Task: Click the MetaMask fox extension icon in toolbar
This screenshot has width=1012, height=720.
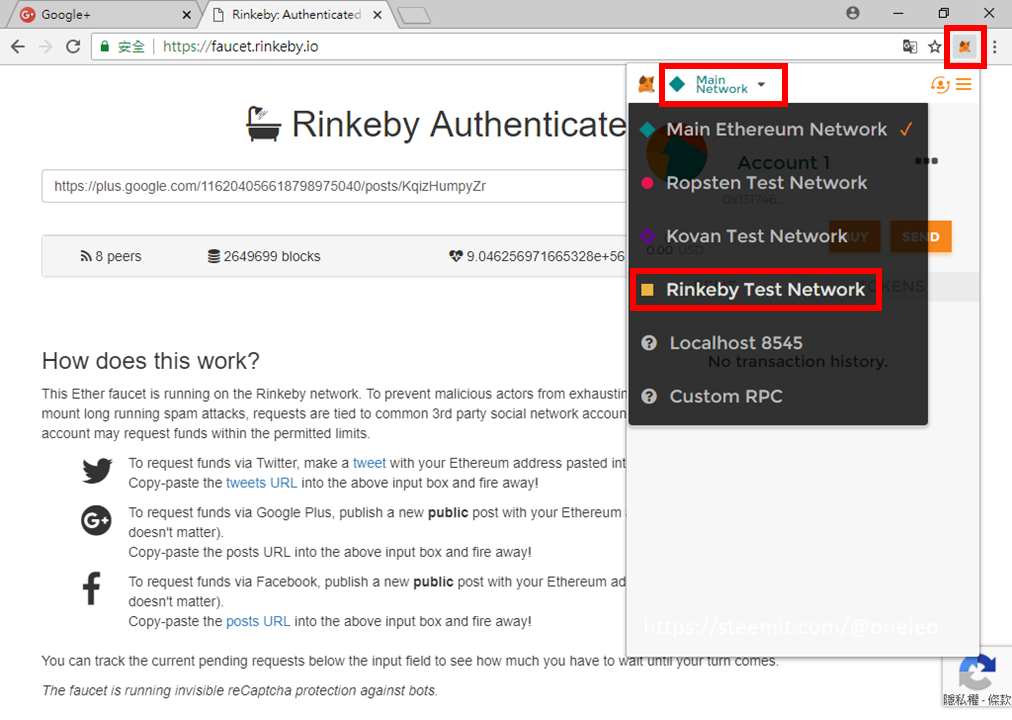Action: point(964,46)
